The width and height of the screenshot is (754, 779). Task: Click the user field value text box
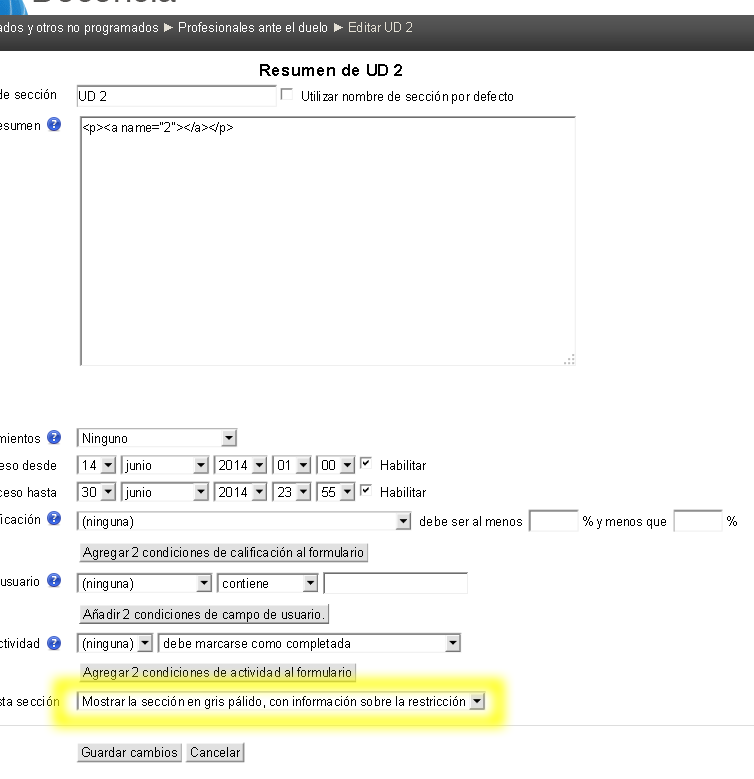(395, 583)
